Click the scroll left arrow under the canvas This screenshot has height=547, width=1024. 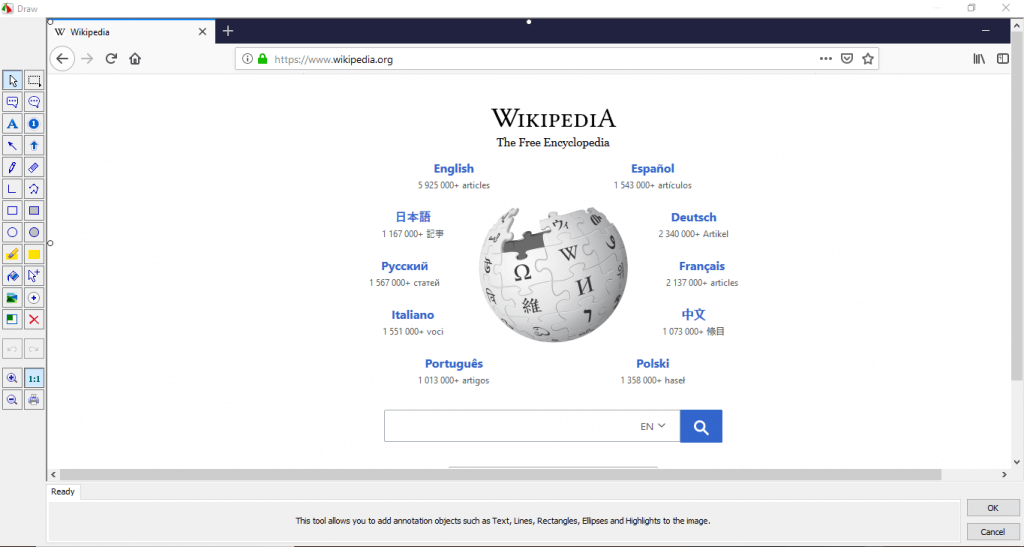click(54, 475)
